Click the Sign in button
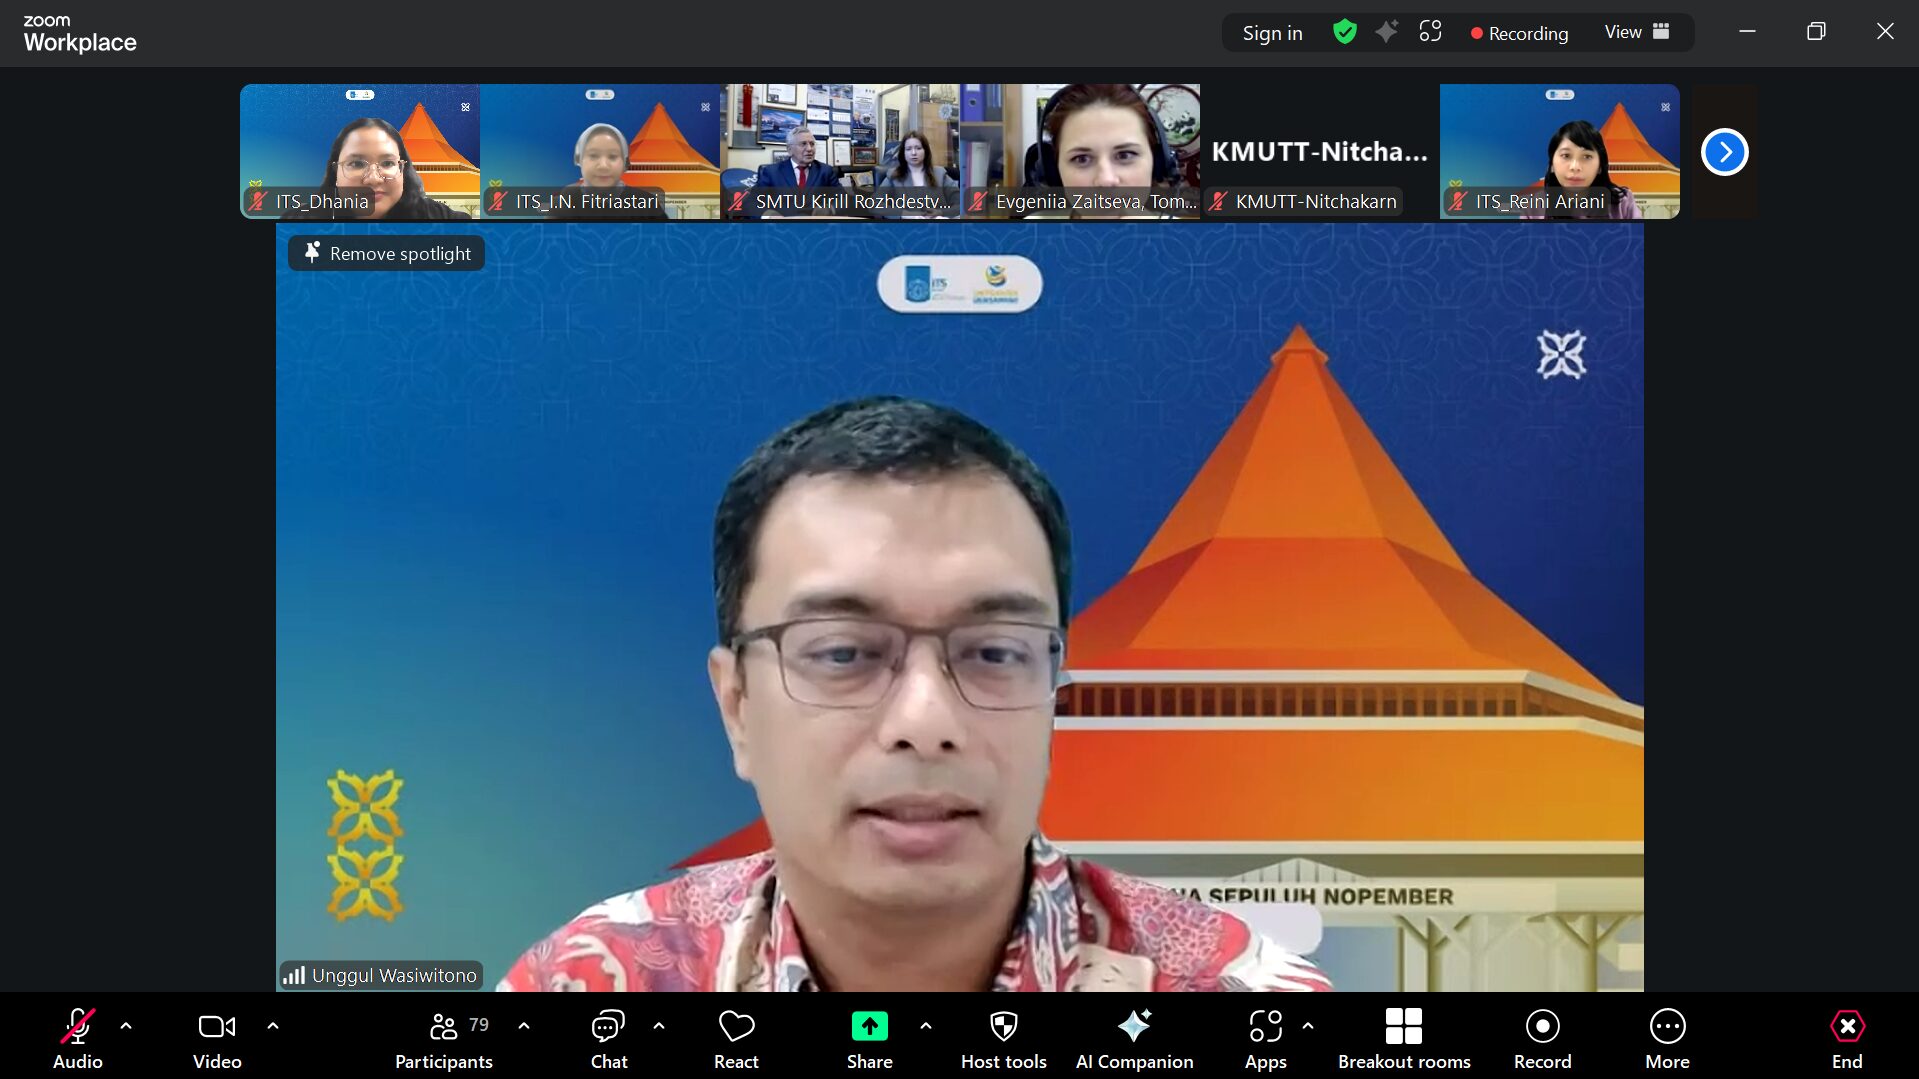This screenshot has width=1919, height=1079. [x=1272, y=33]
